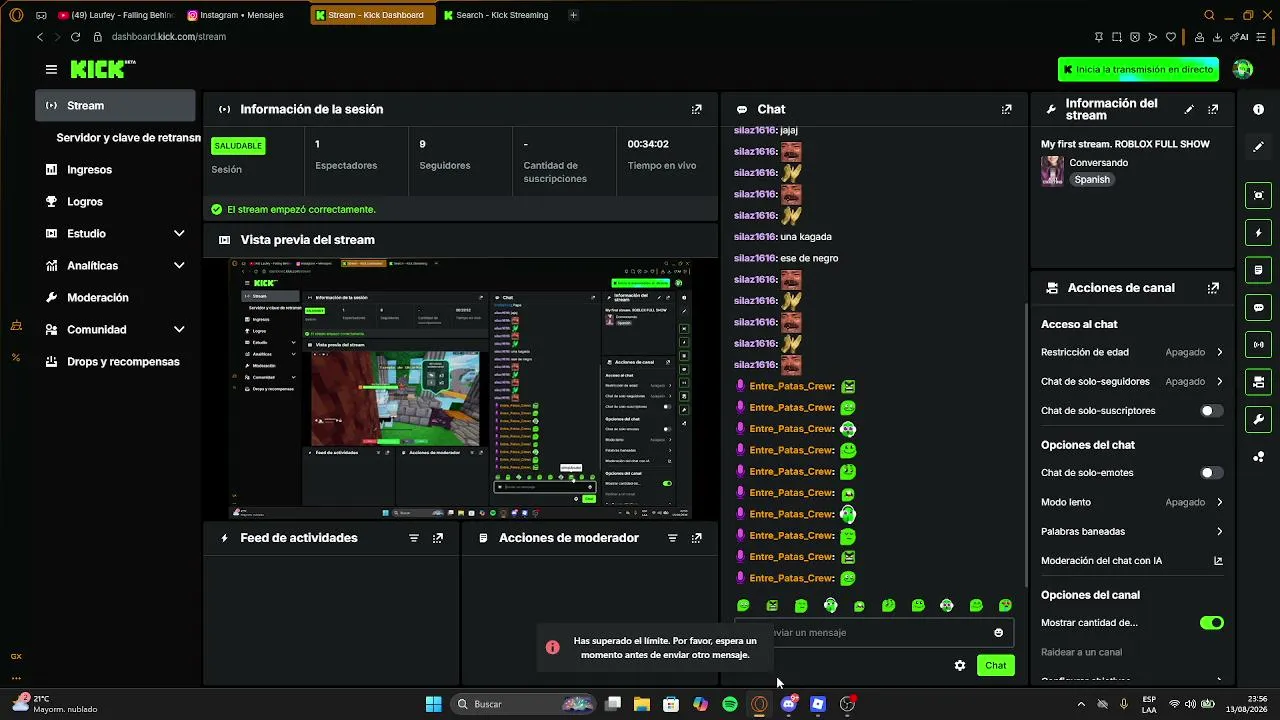Image resolution: width=1280 pixels, height=720 pixels.
Task: Click the browser address bar URL
Action: coord(169,37)
